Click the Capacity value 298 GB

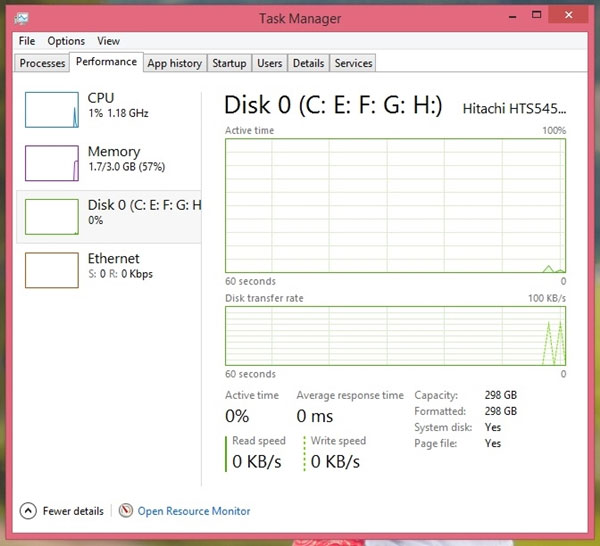tap(501, 395)
